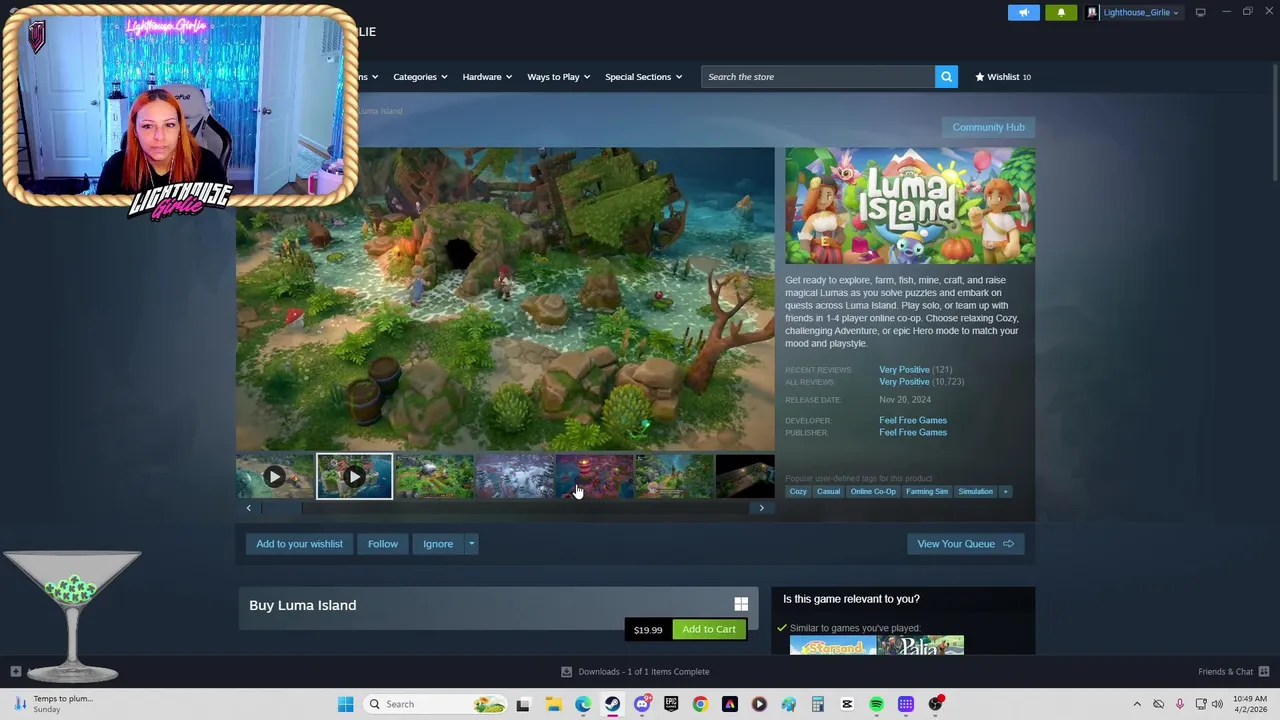Screen dimensions: 1280x720
Task: Switch to Steam taskbar icon
Action: [x=612, y=704]
